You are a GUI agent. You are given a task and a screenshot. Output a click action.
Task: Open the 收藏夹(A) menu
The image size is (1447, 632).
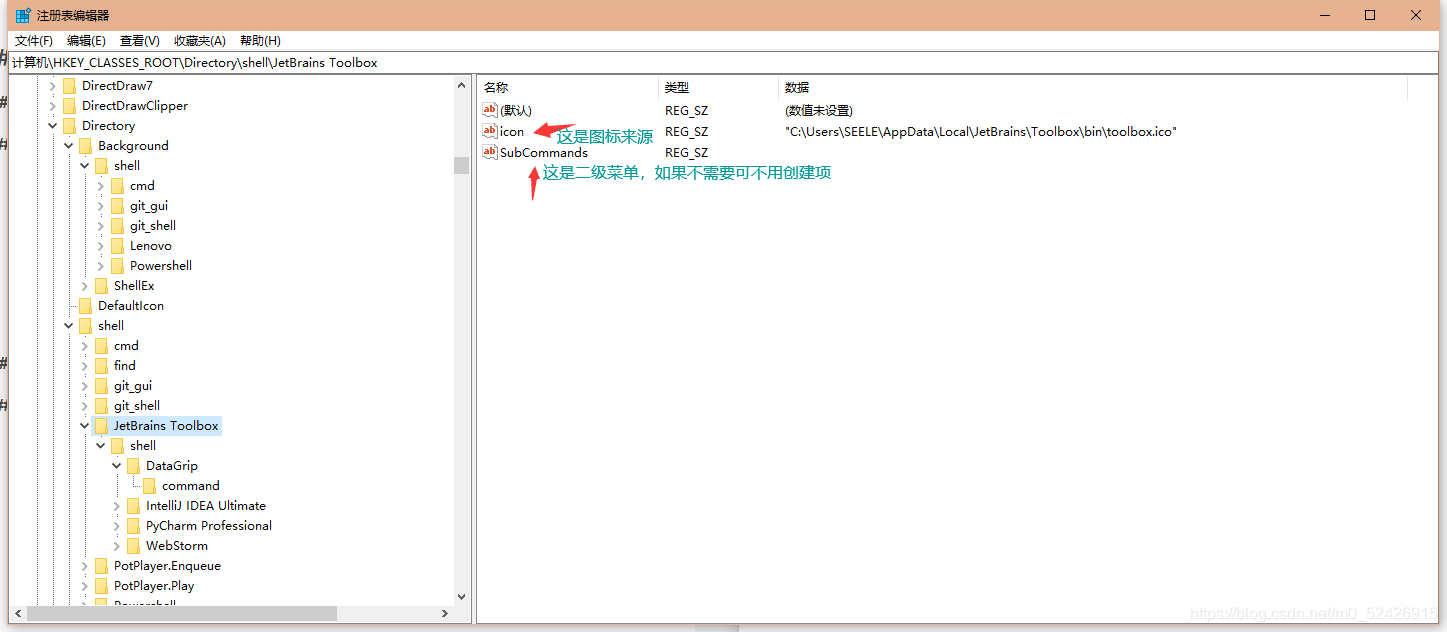[x=200, y=41]
